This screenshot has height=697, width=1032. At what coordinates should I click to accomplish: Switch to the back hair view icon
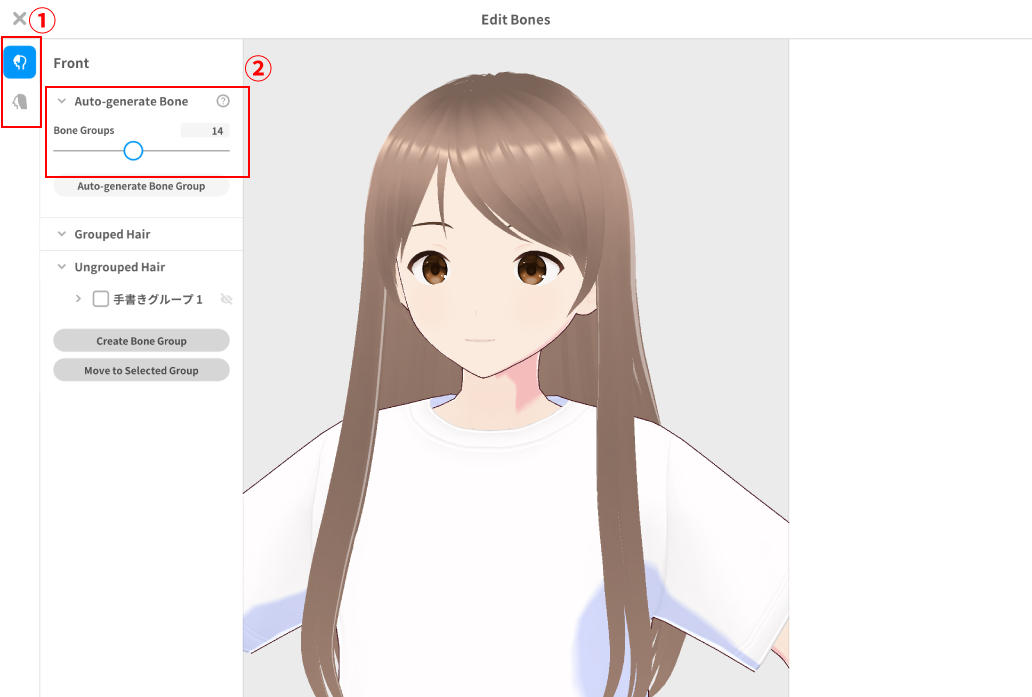click(x=20, y=102)
